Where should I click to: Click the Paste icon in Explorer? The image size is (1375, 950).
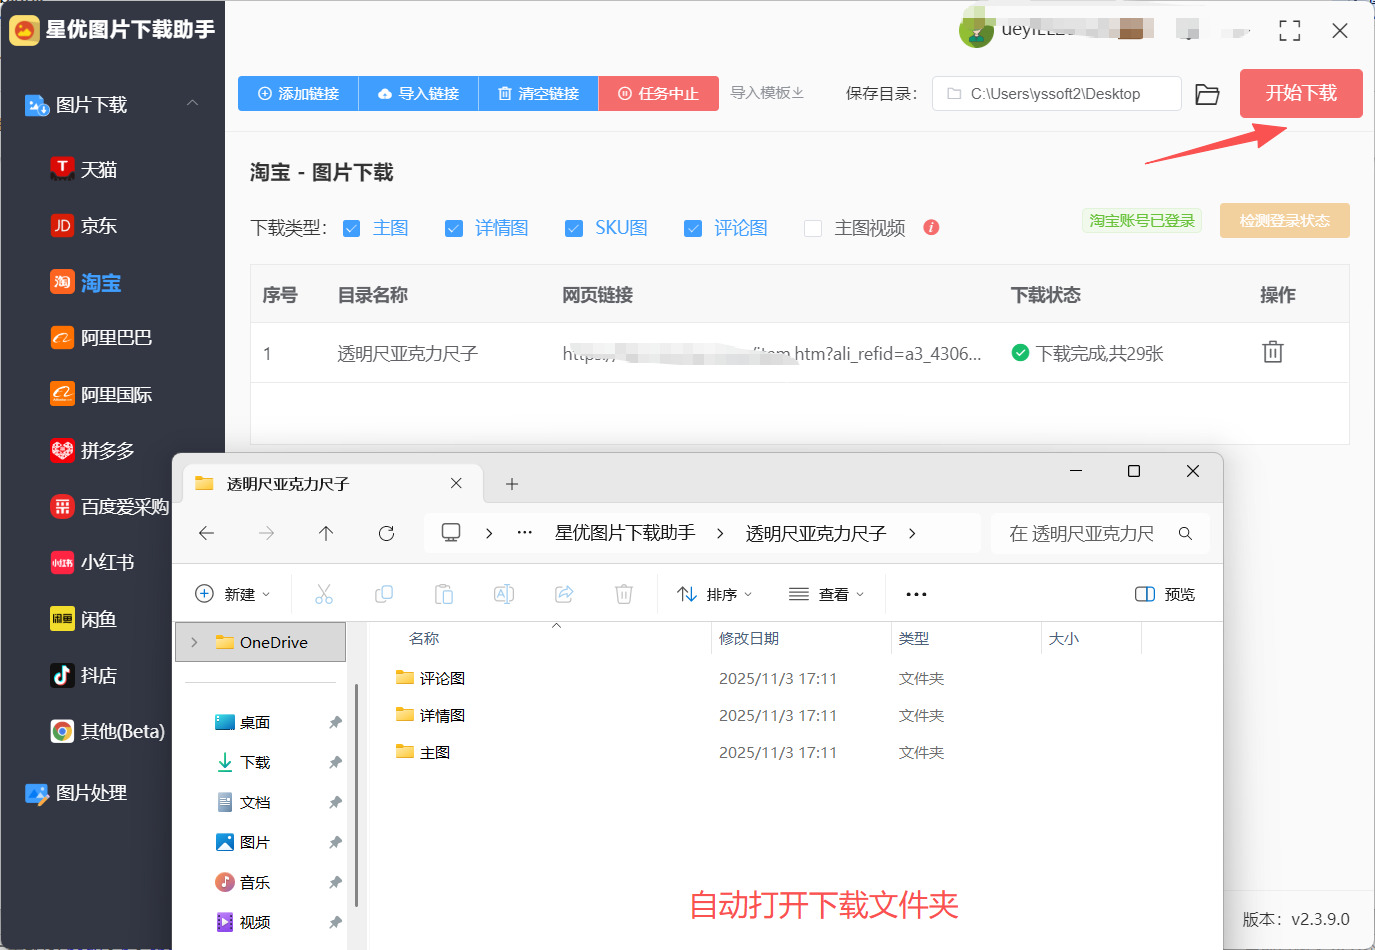click(444, 594)
